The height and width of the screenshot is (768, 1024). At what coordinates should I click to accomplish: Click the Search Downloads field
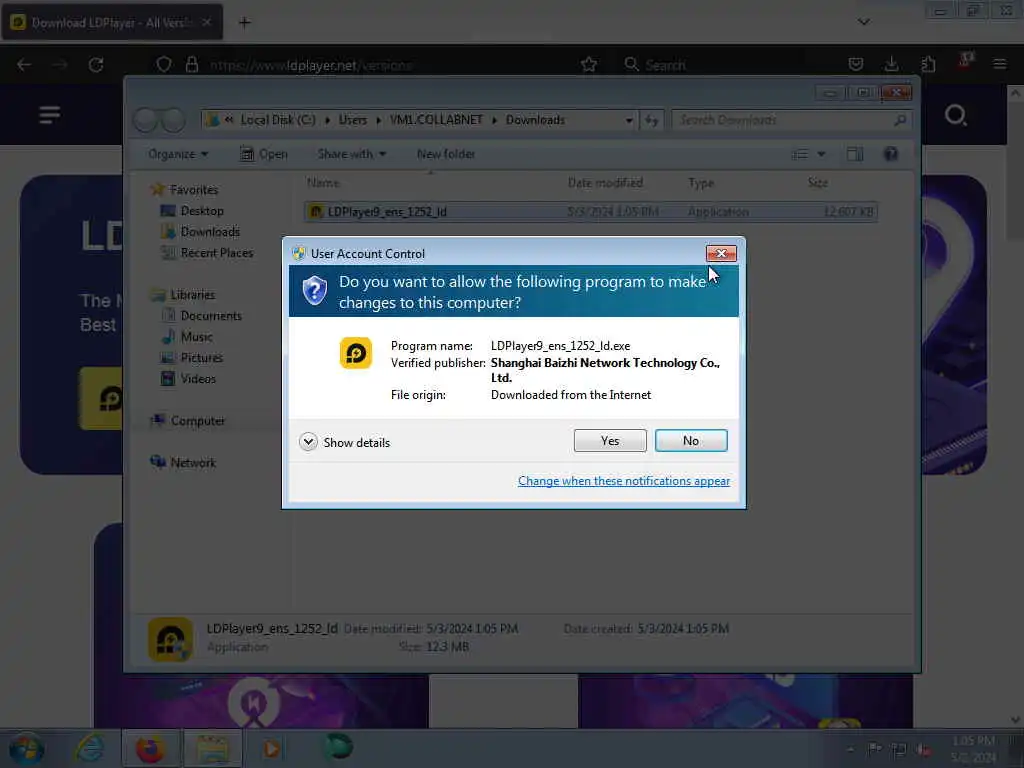tap(792, 120)
